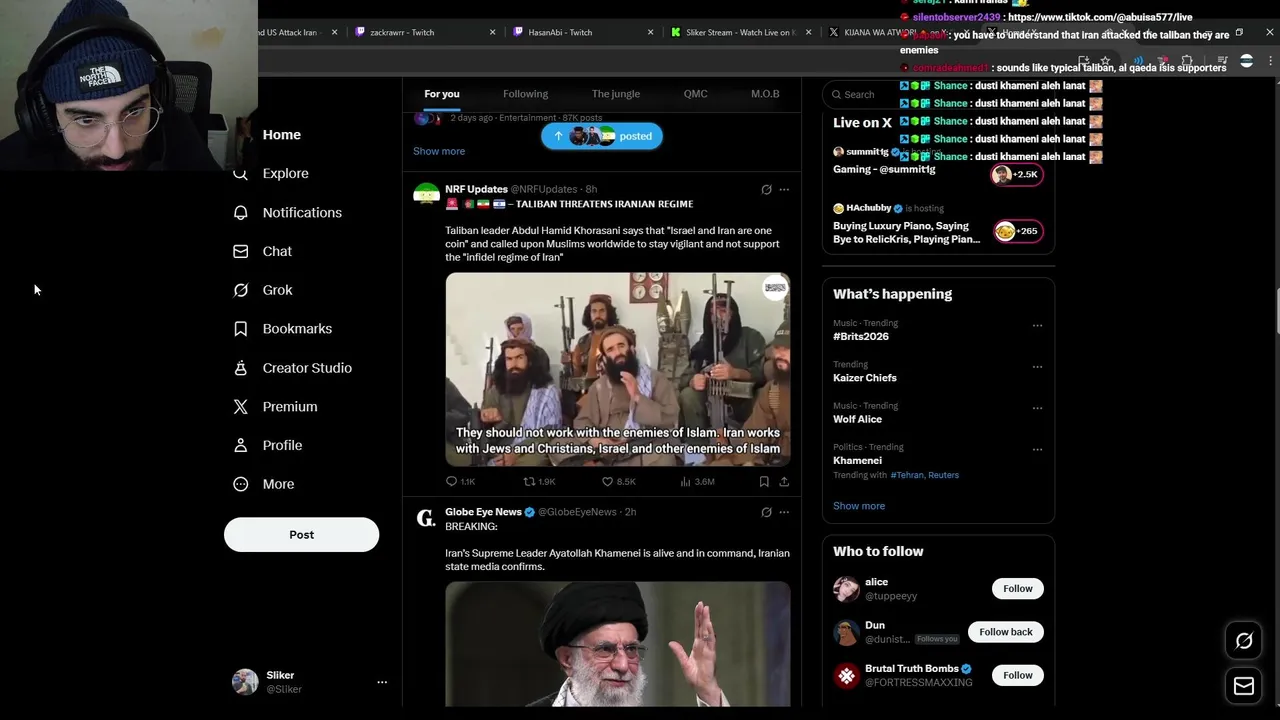Open the Kaizer Chiefs trending topic

tap(865, 378)
